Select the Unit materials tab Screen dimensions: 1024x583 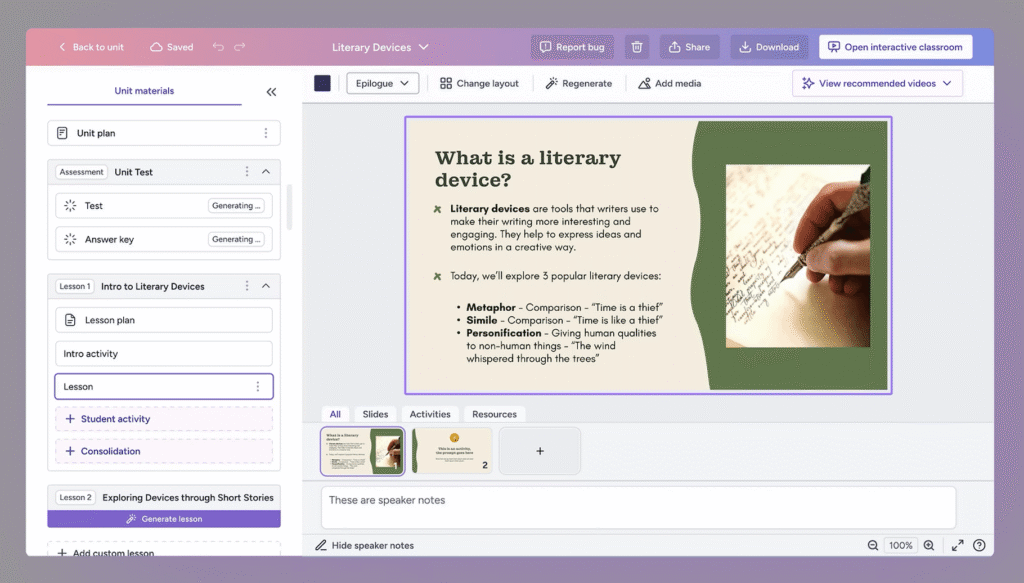pyautogui.click(x=144, y=91)
